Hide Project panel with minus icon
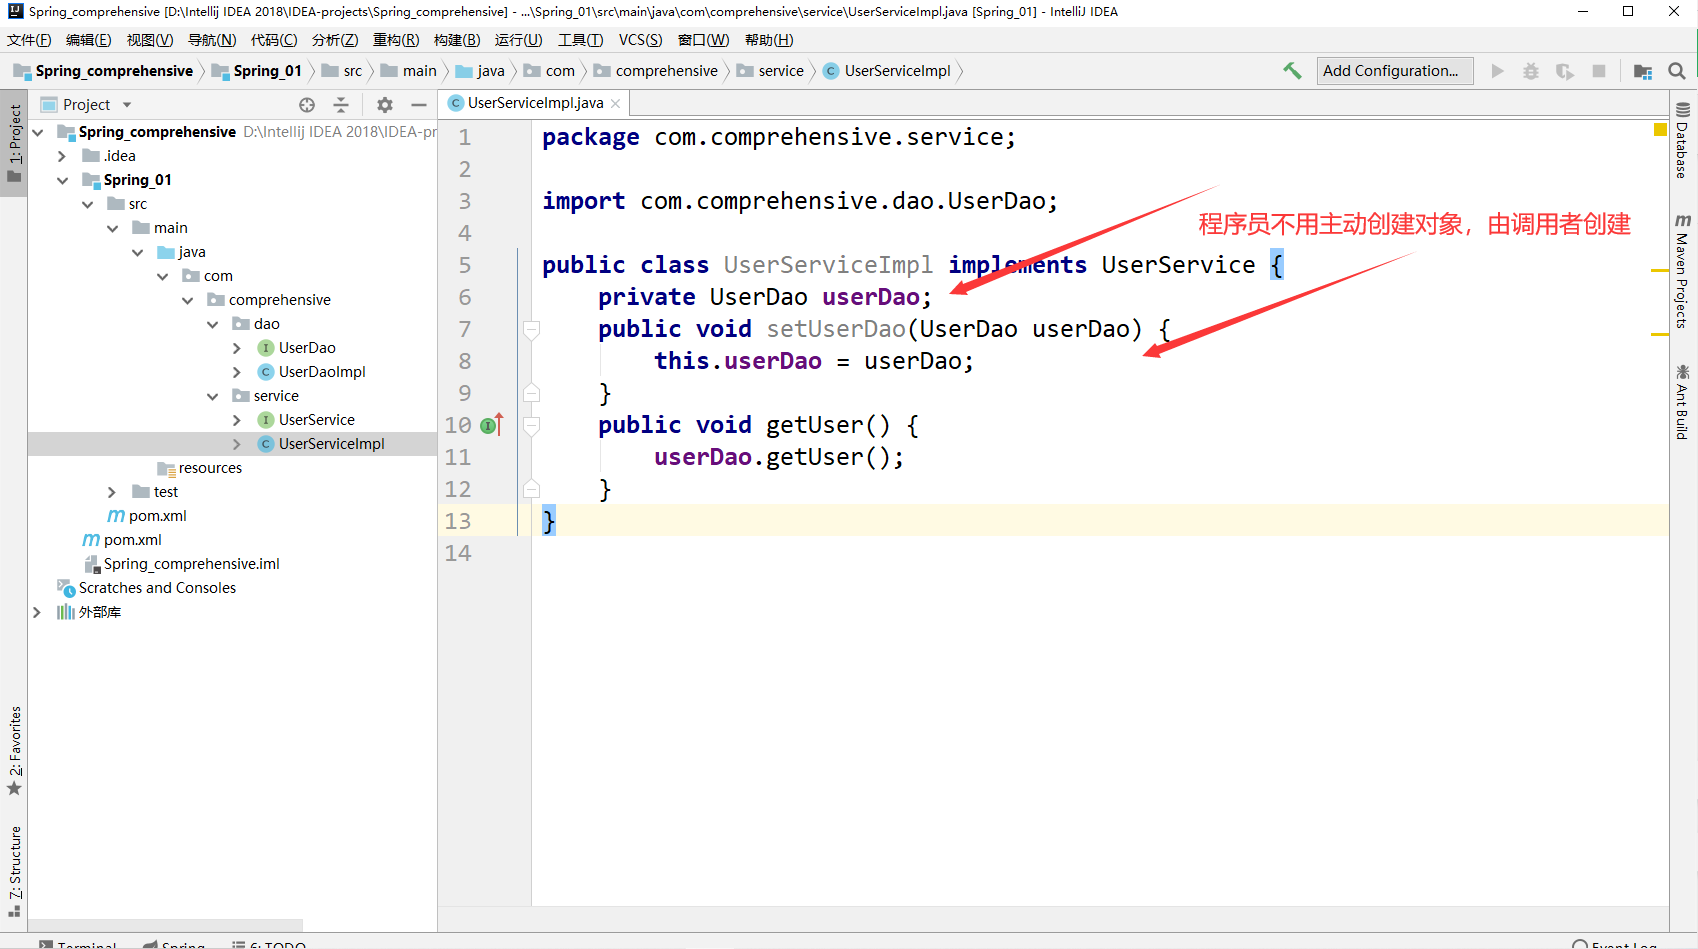This screenshot has height=949, width=1698. click(419, 105)
